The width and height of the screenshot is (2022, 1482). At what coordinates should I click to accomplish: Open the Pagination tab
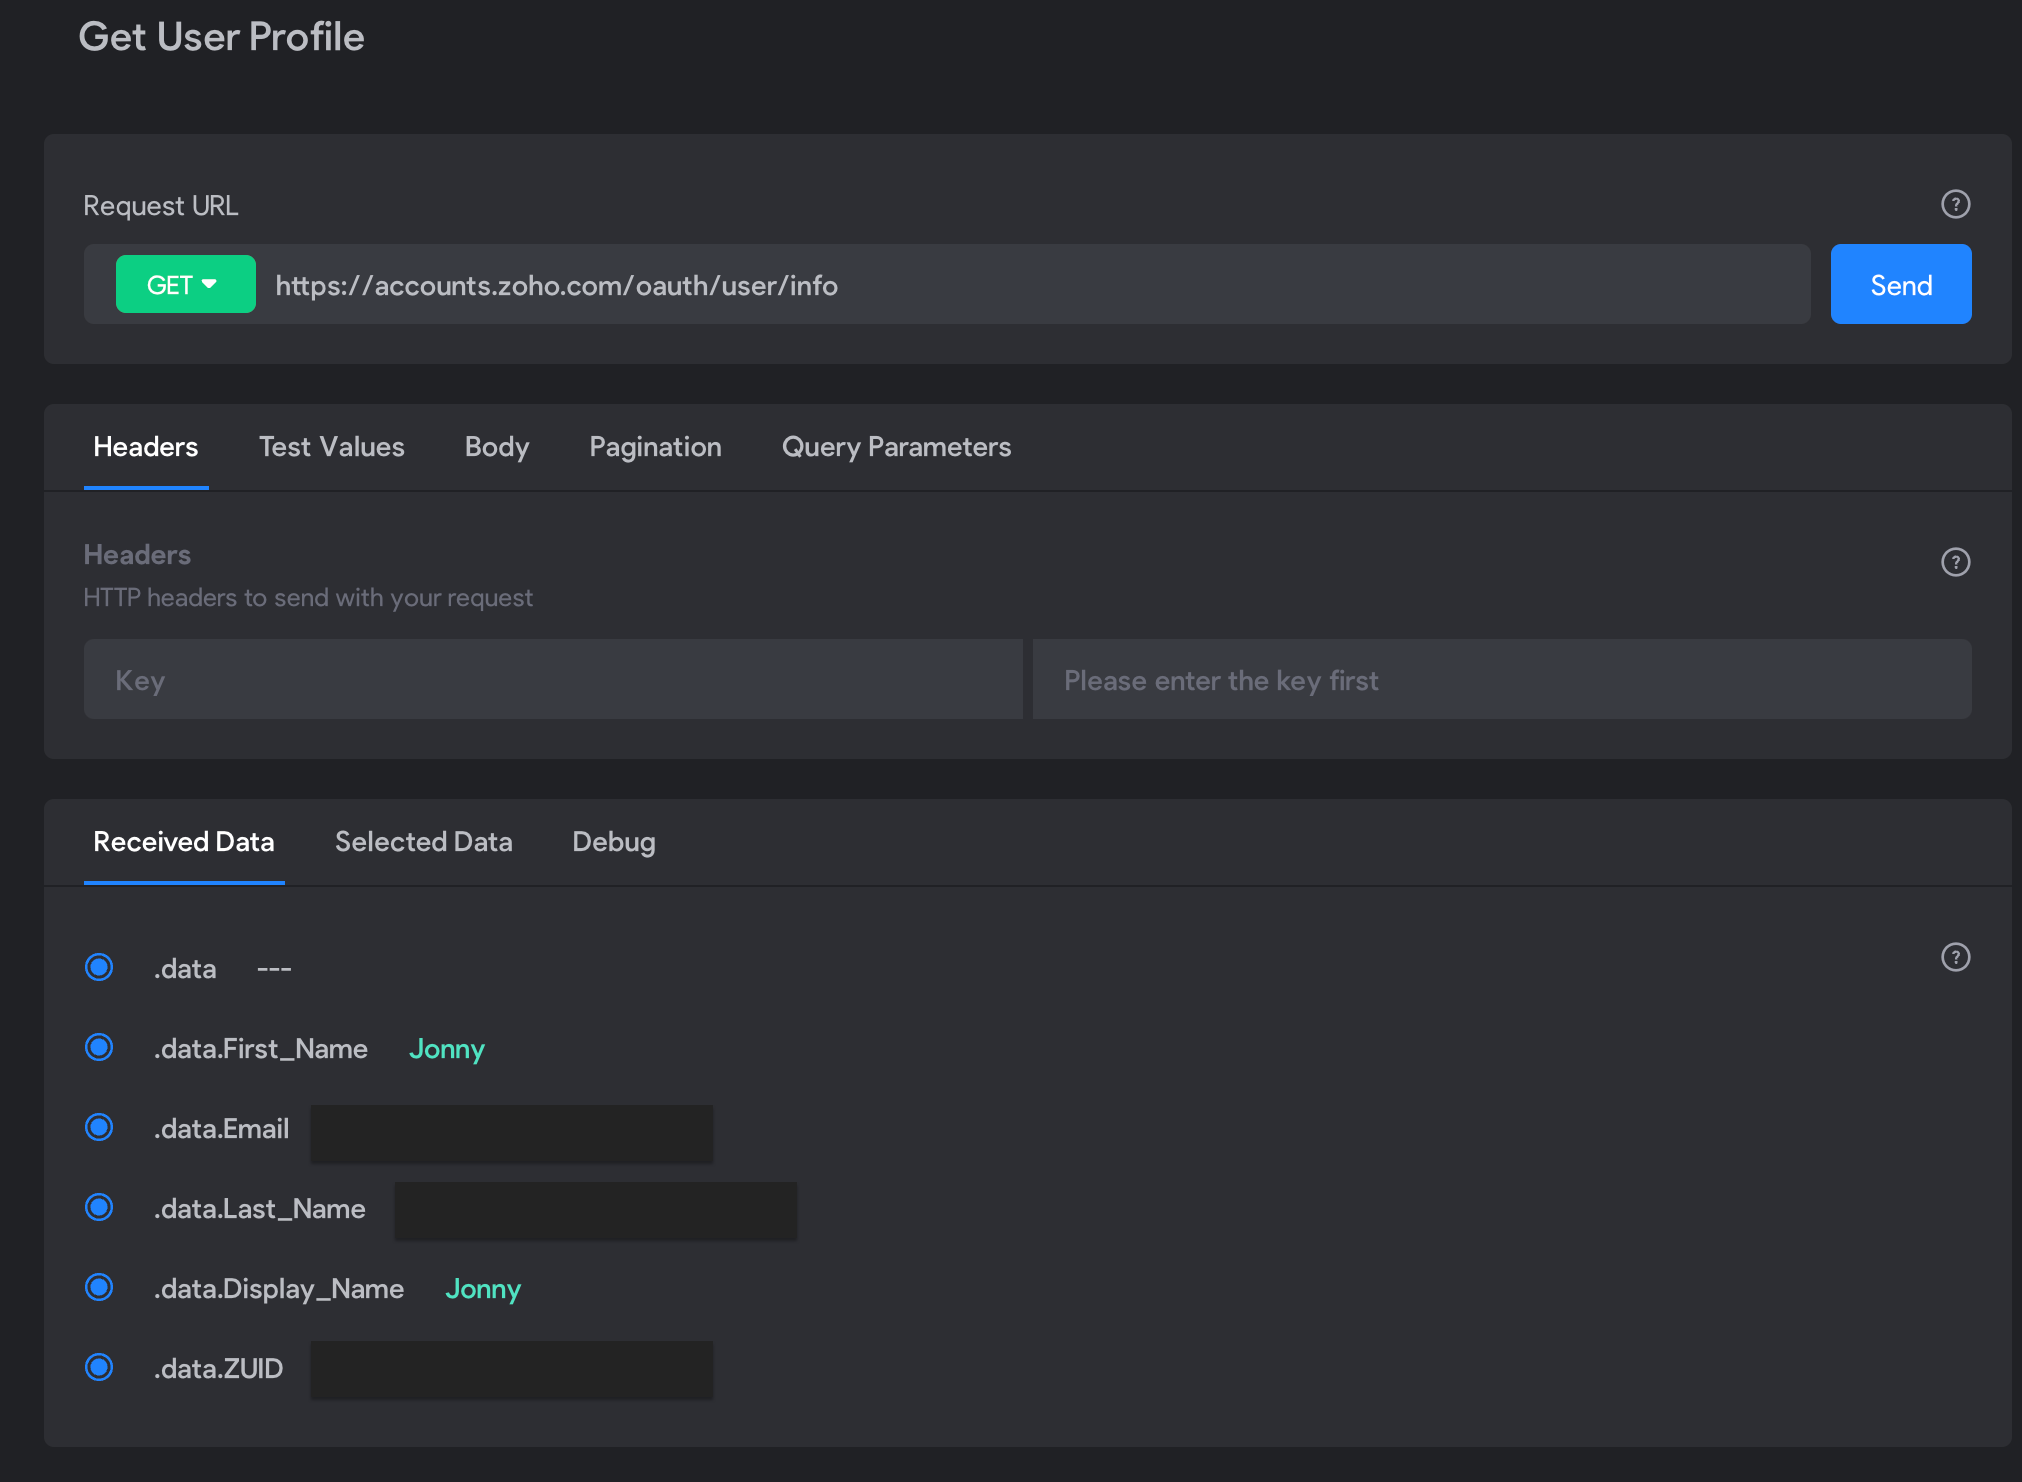click(x=655, y=447)
